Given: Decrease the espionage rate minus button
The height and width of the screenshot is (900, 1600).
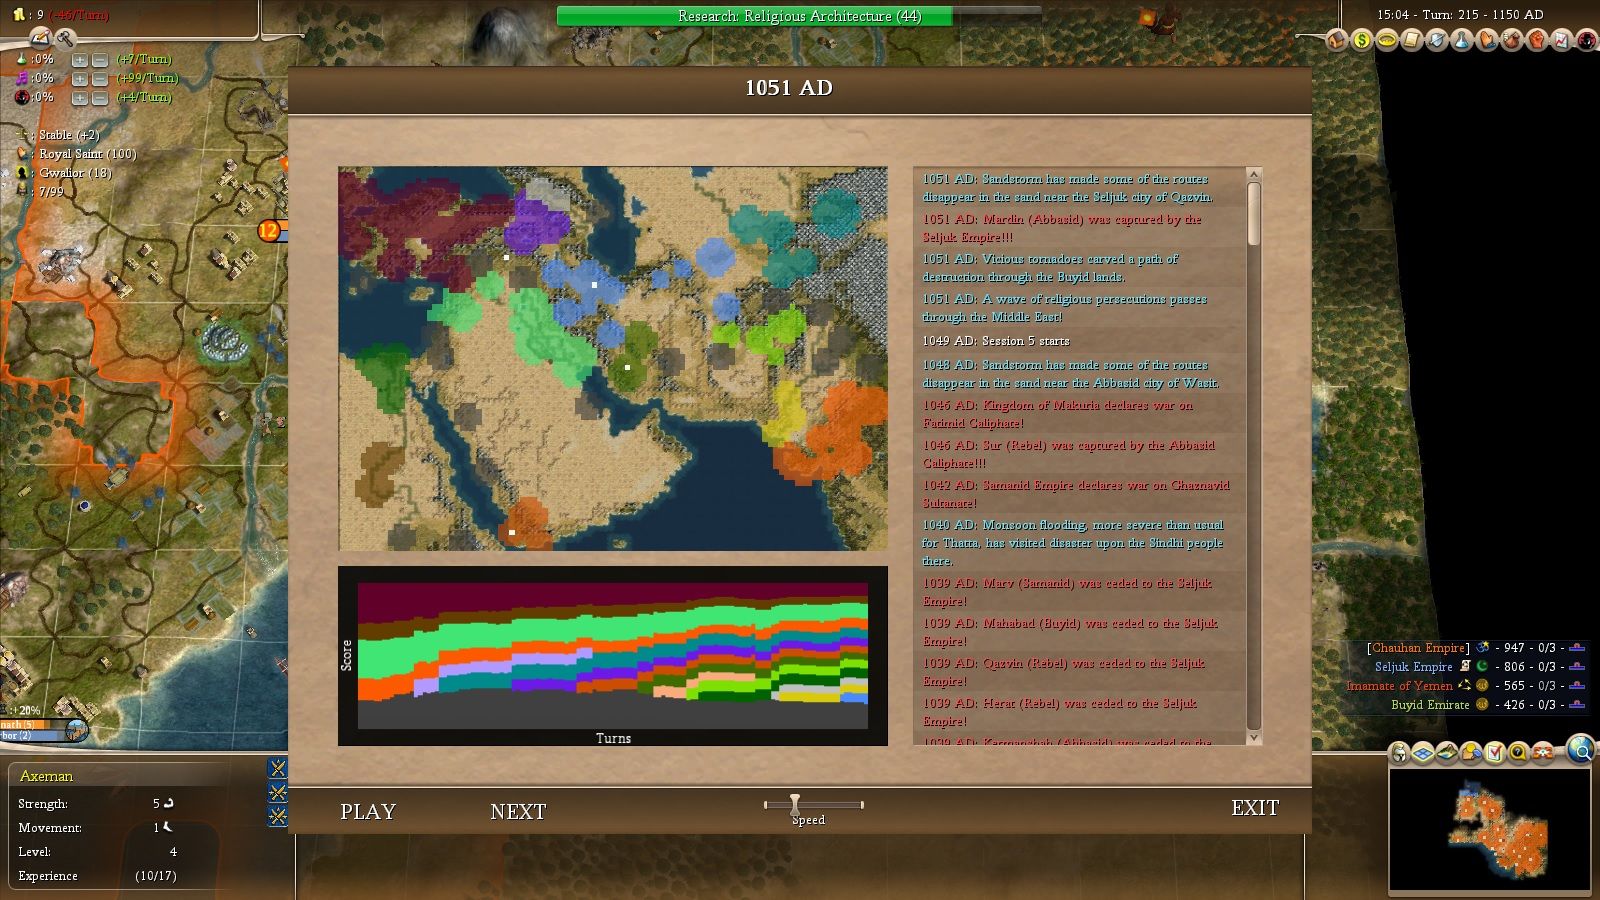Looking at the screenshot, I should point(100,98).
